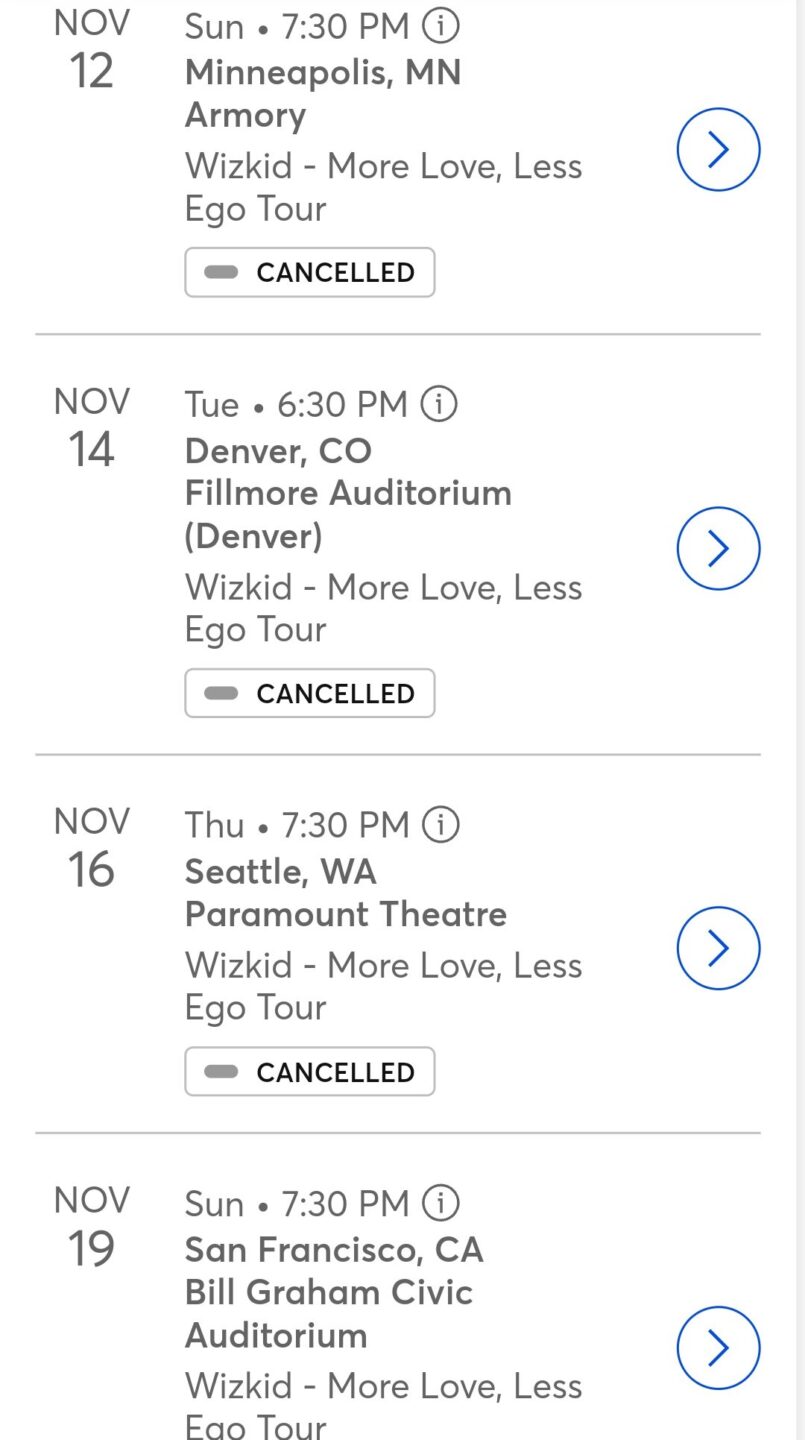Tap Seattle, WA Paramount Theatre title
This screenshot has height=1440, width=805.
pyautogui.click(x=345, y=892)
